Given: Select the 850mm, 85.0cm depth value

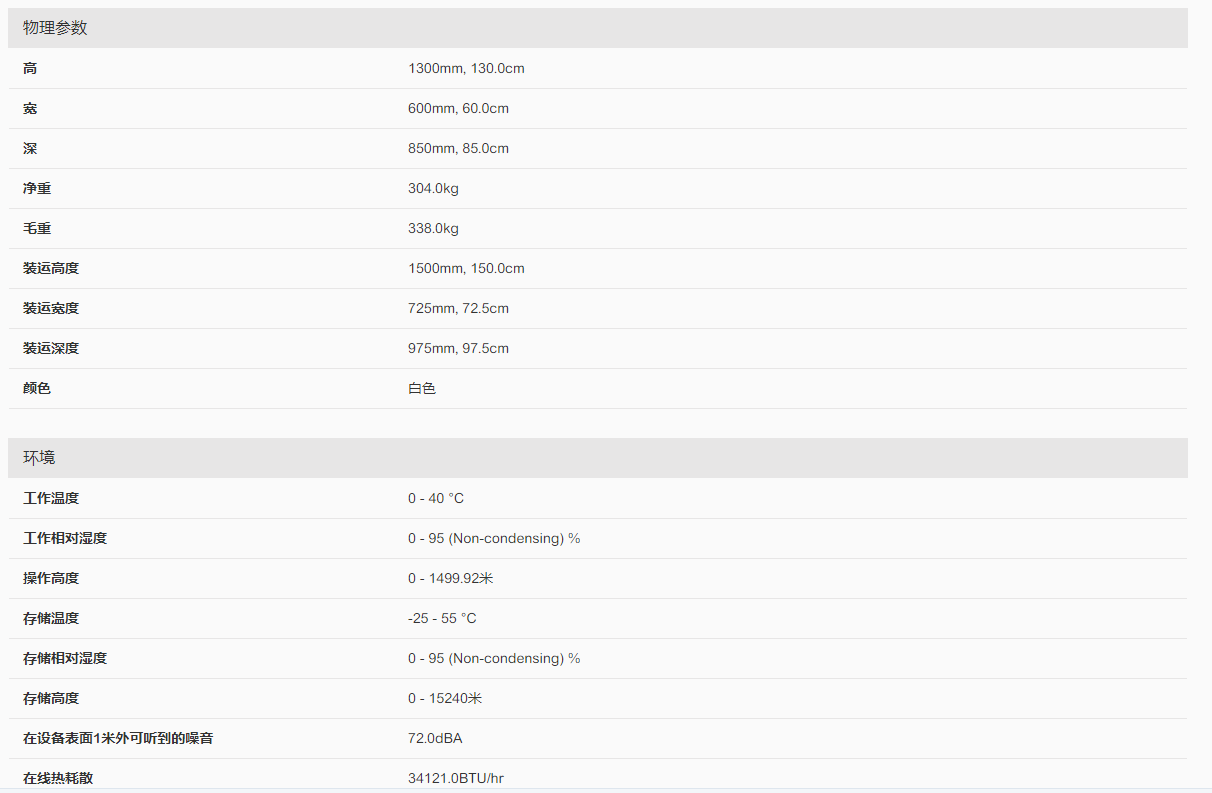Looking at the screenshot, I should coord(458,149).
